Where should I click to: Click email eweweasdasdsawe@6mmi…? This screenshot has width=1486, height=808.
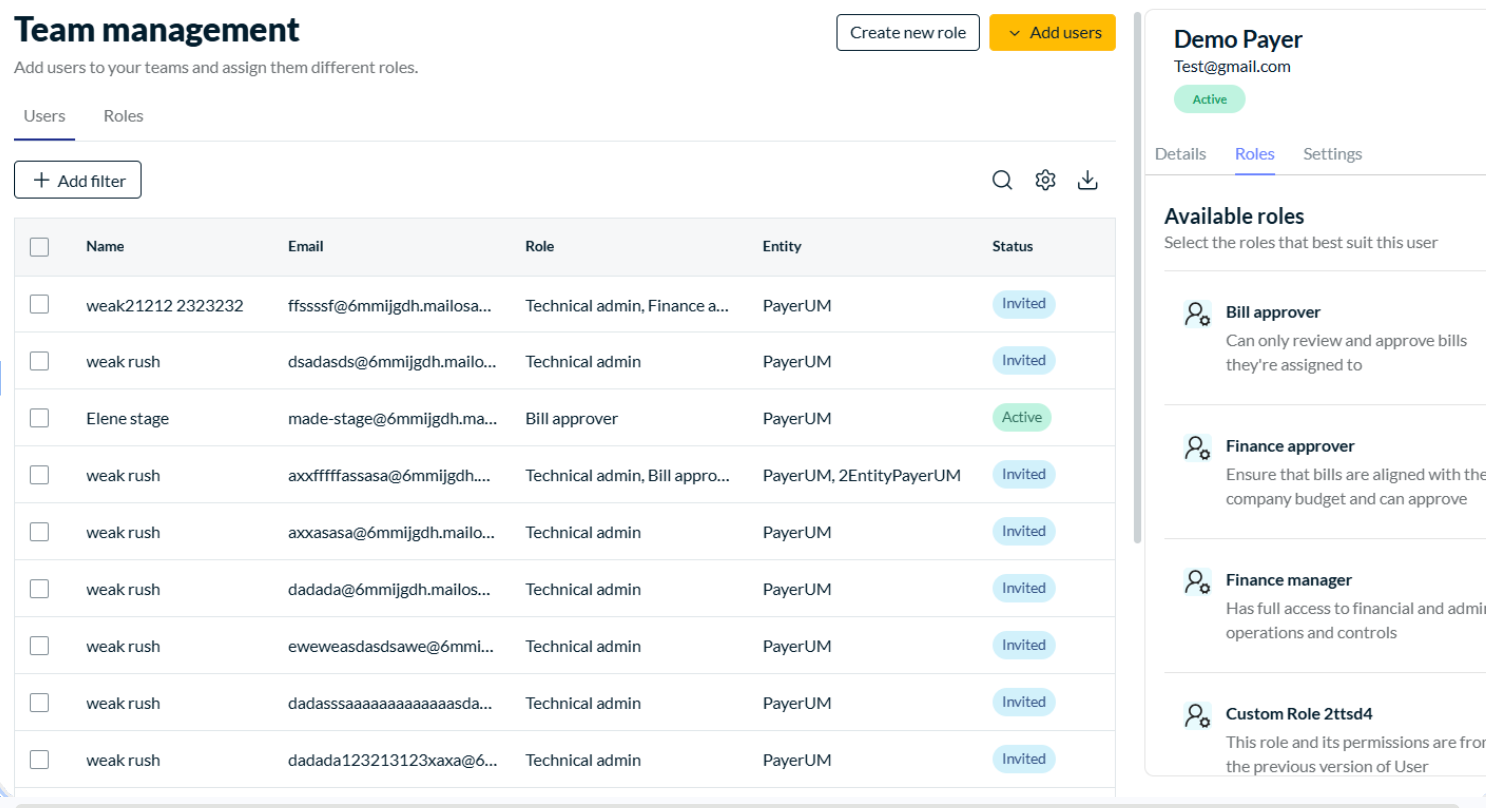pyautogui.click(x=391, y=647)
